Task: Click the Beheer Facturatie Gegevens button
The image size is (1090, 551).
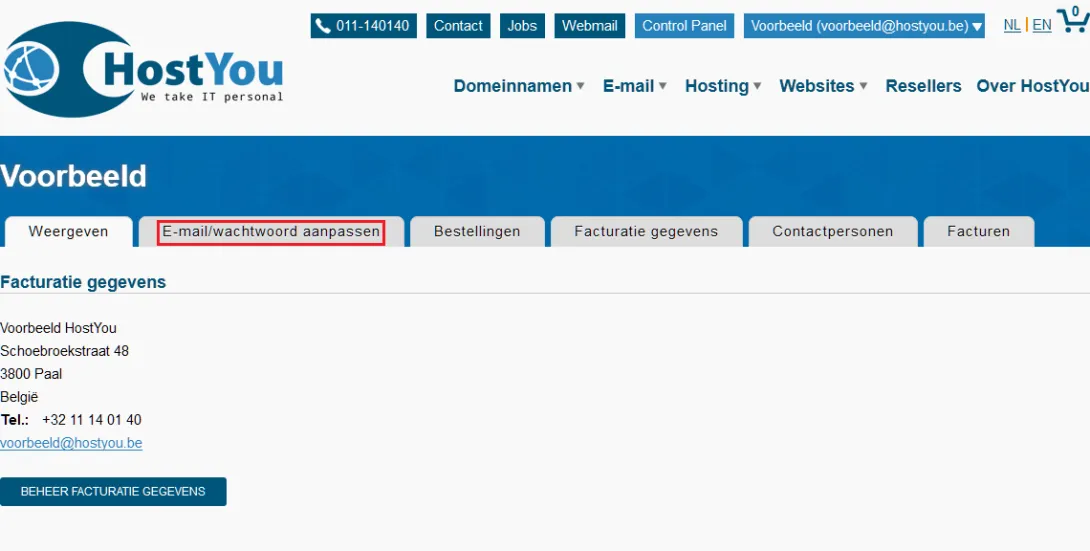Action: coord(113,492)
